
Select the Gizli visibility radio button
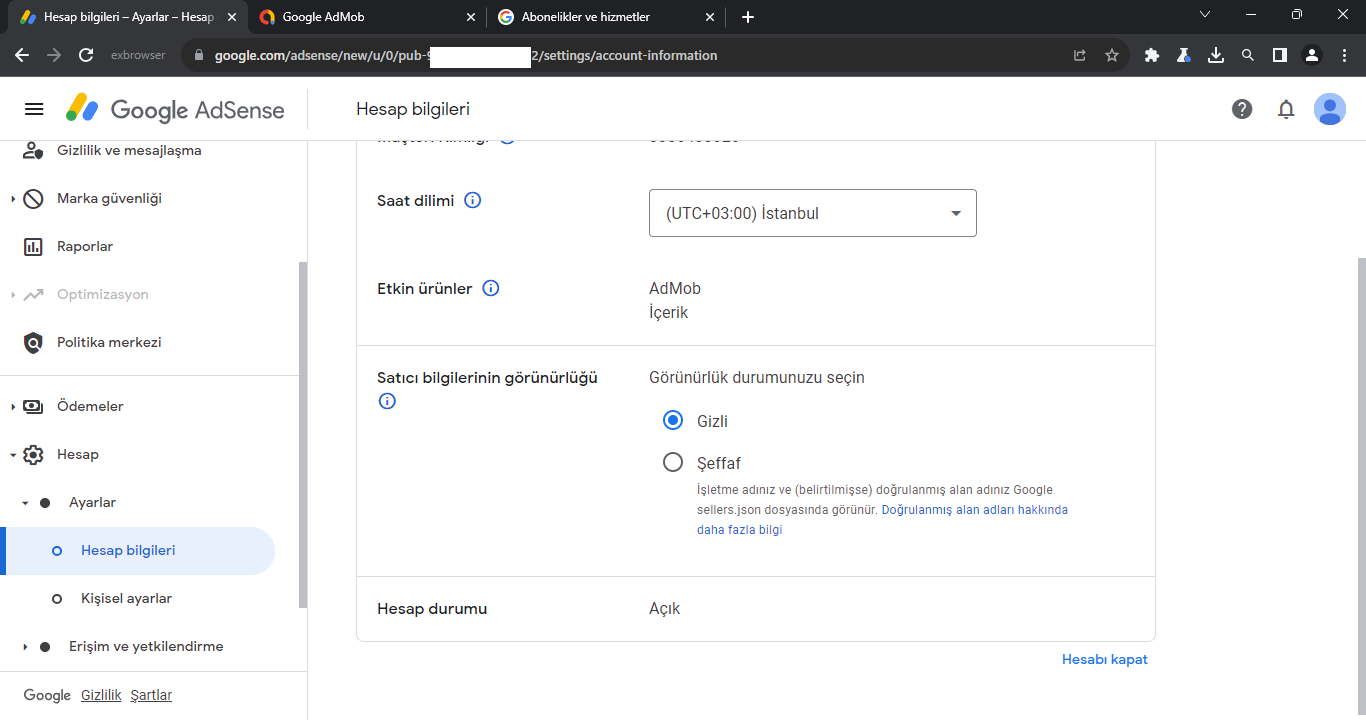point(673,421)
